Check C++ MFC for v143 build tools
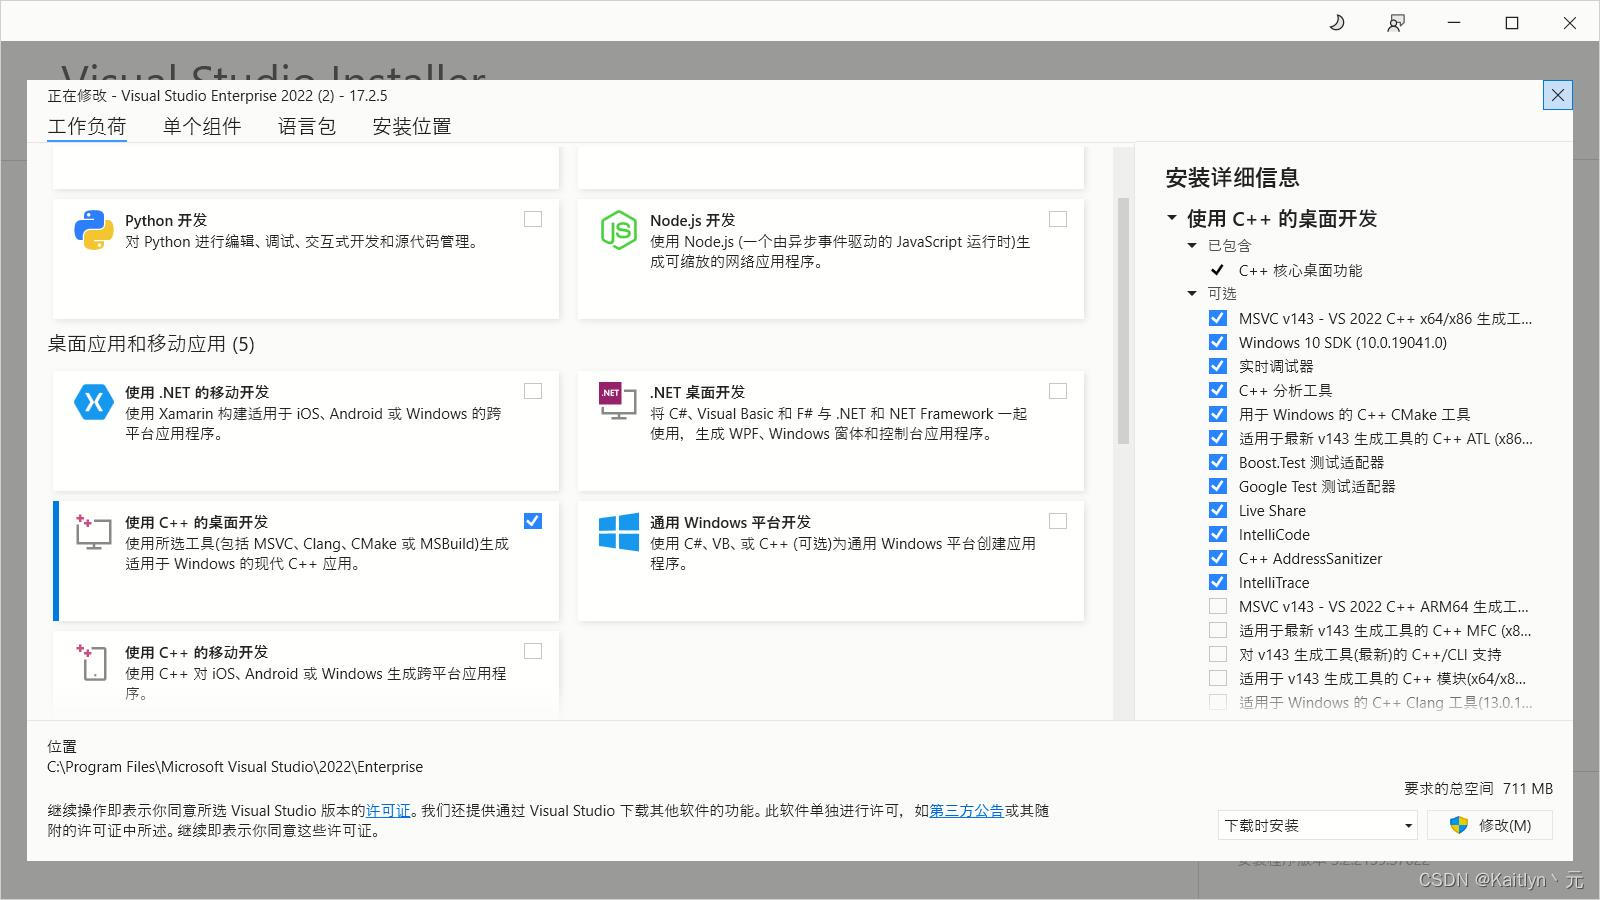Viewport: 1600px width, 900px height. point(1217,630)
